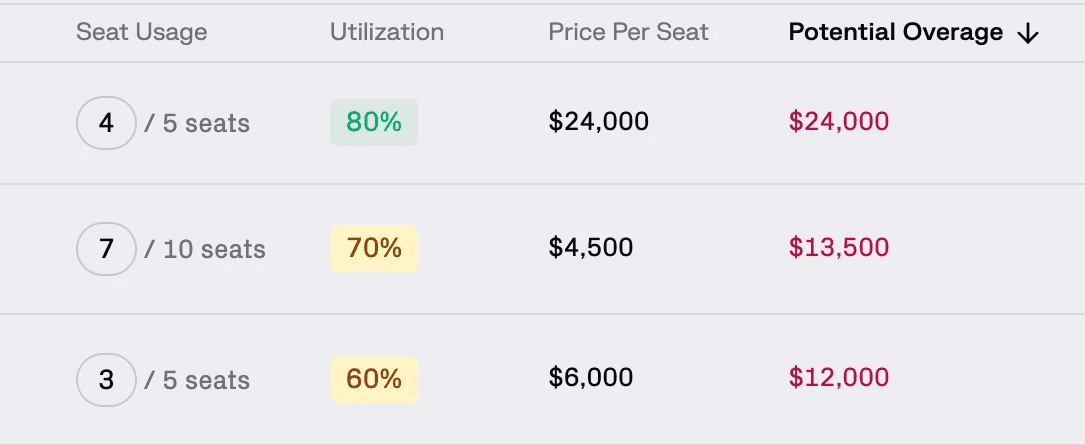
Task: Click "/ 5 seats" in the 60% row
Action: (x=197, y=381)
